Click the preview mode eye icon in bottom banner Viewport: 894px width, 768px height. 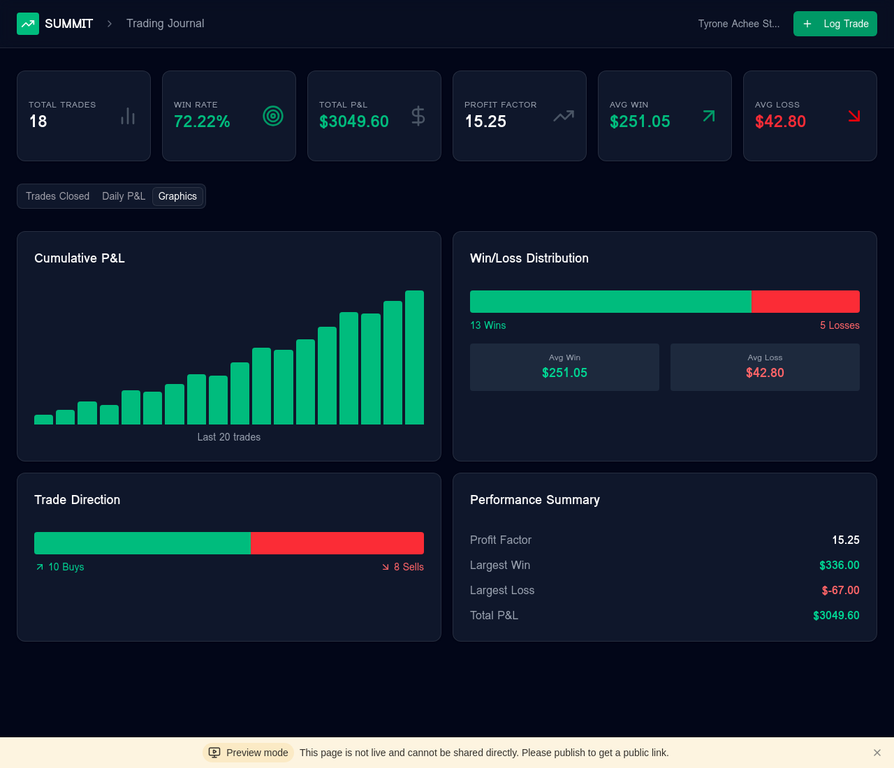point(214,752)
